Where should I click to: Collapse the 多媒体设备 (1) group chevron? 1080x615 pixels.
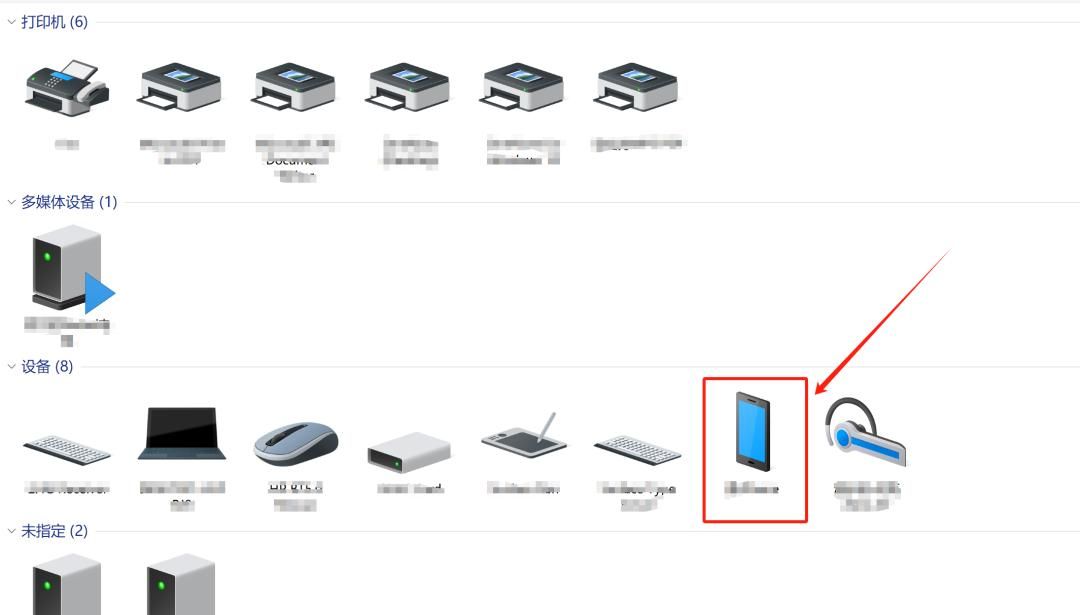pos(11,202)
